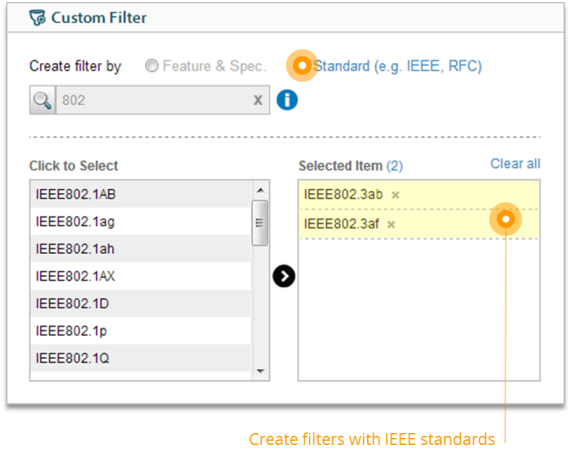
Task: Select IEEE802.1ag from the list
Action: (141, 221)
